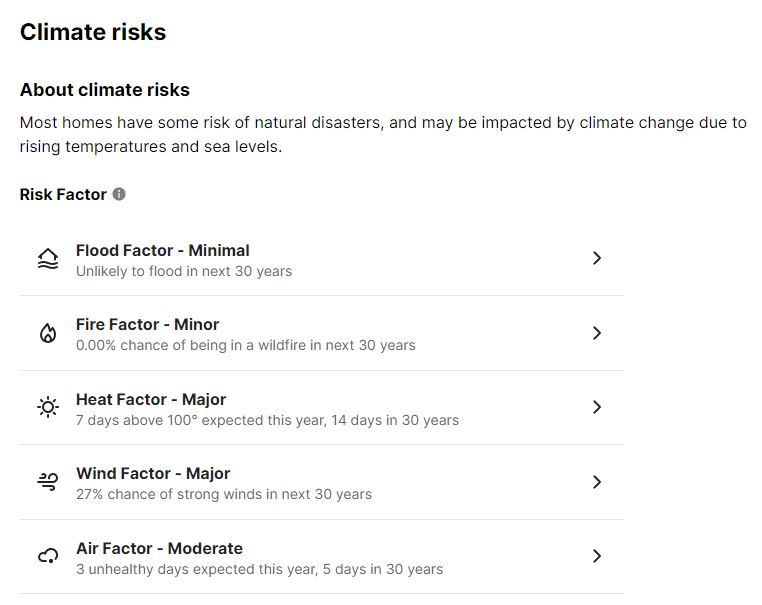Open the Risk Factor info icon

point(119,194)
